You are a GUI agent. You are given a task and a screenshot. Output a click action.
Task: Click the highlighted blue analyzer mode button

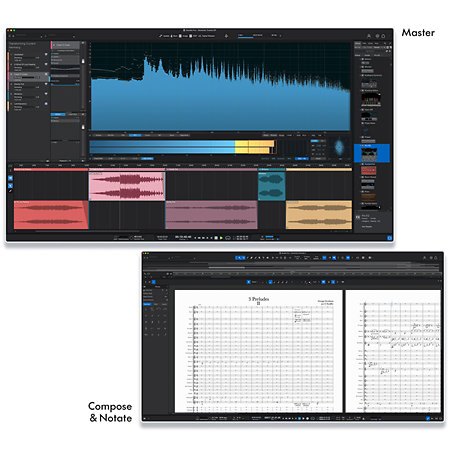[135, 135]
